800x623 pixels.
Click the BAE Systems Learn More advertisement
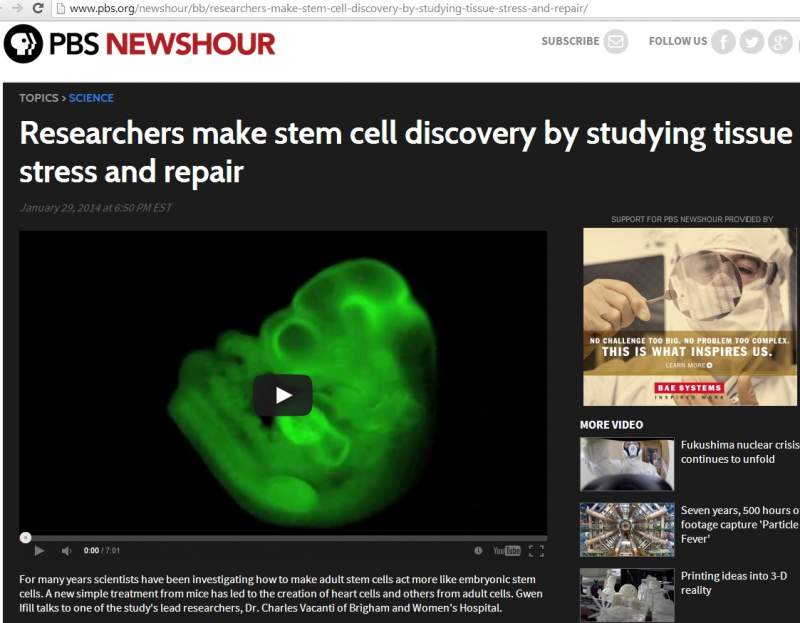point(690,317)
